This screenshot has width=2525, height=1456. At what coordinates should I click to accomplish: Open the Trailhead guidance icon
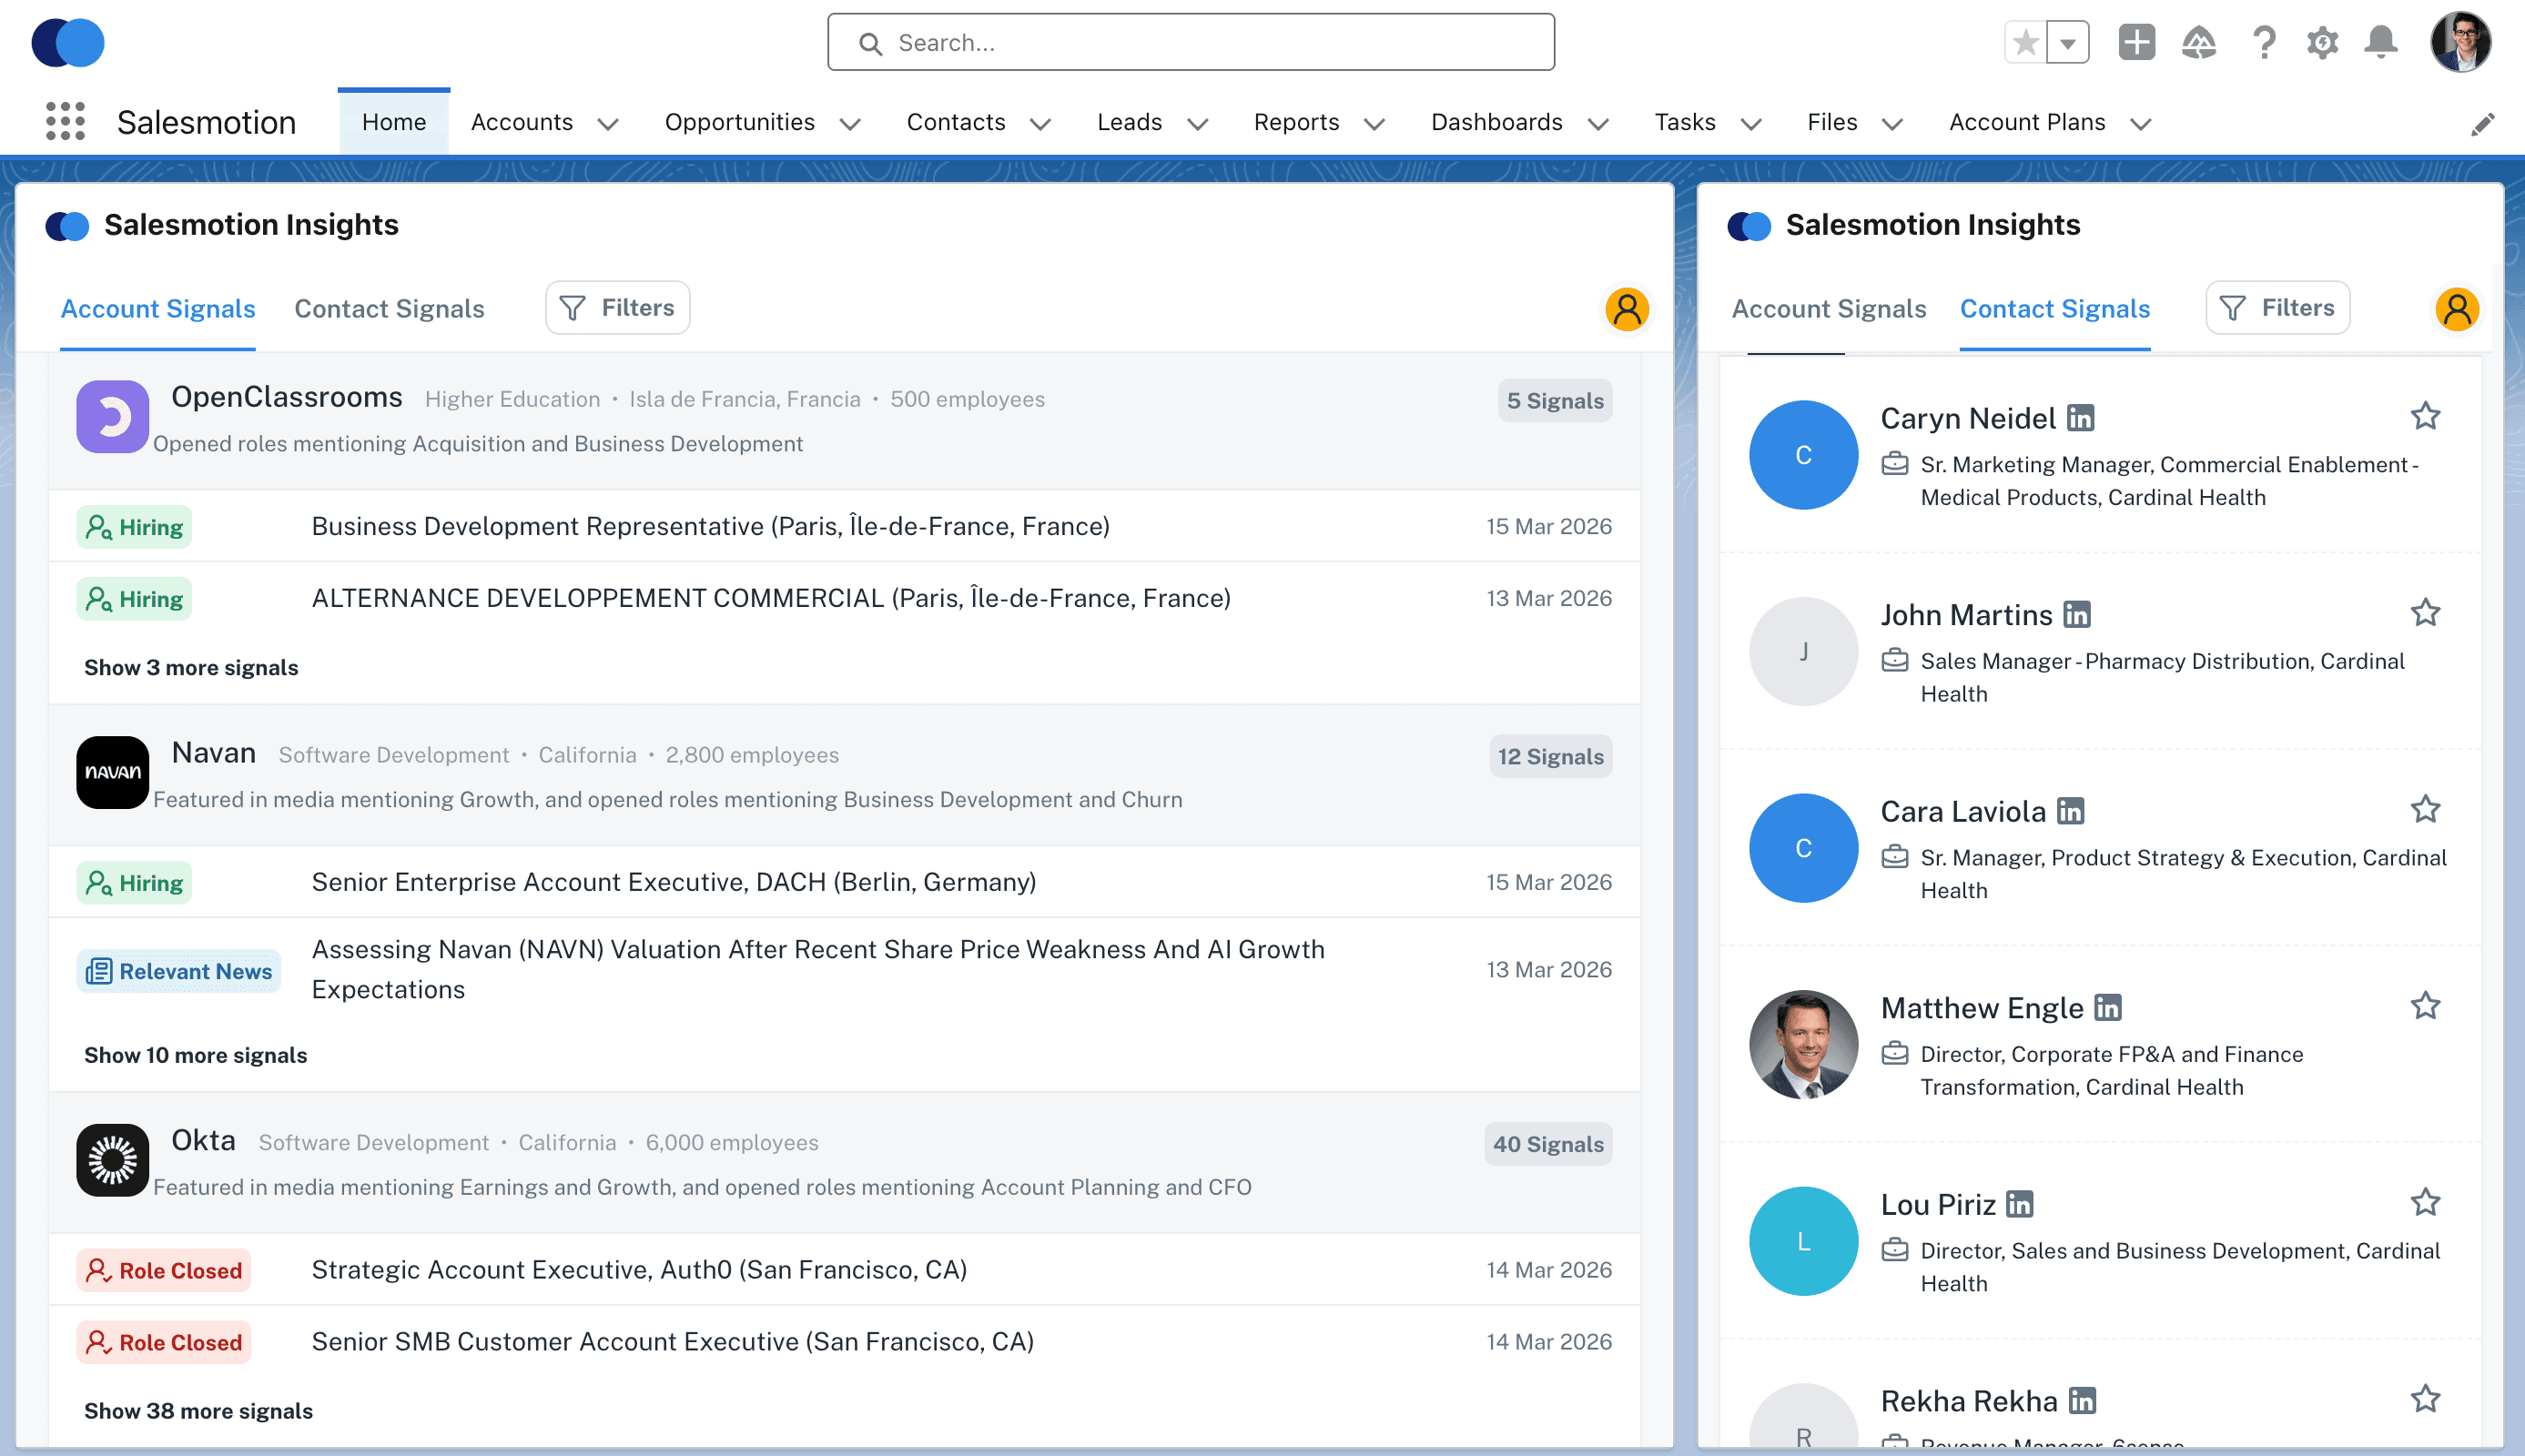pyautogui.click(x=2199, y=43)
